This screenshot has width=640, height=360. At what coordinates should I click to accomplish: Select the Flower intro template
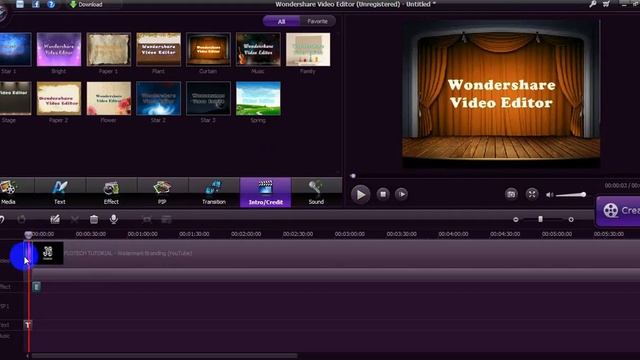point(109,98)
